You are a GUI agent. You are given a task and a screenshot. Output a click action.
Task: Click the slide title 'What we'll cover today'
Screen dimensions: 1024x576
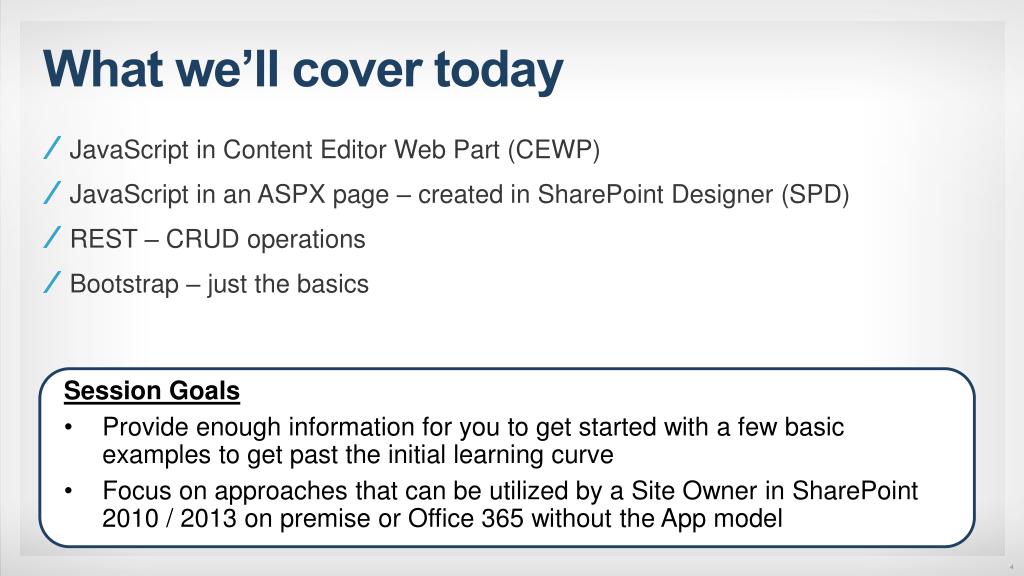click(303, 70)
